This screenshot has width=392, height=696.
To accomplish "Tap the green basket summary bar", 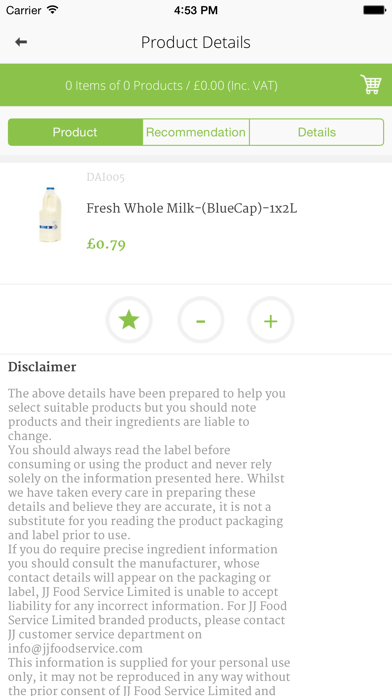I will [196, 85].
